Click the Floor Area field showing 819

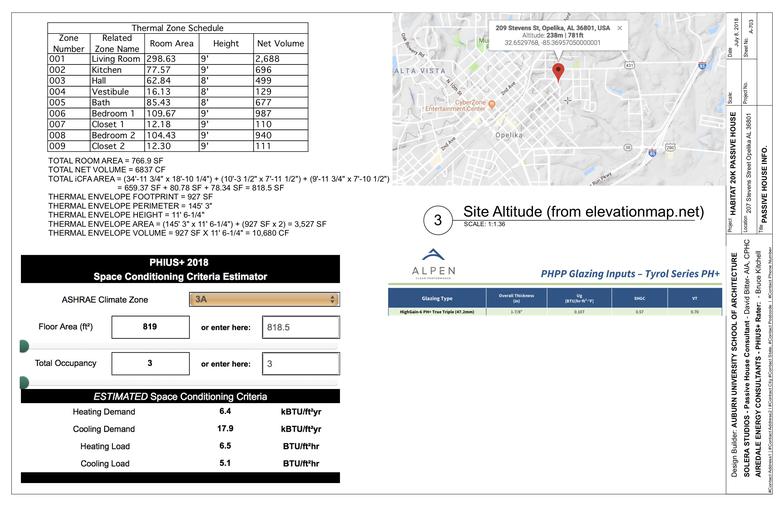pos(150,327)
